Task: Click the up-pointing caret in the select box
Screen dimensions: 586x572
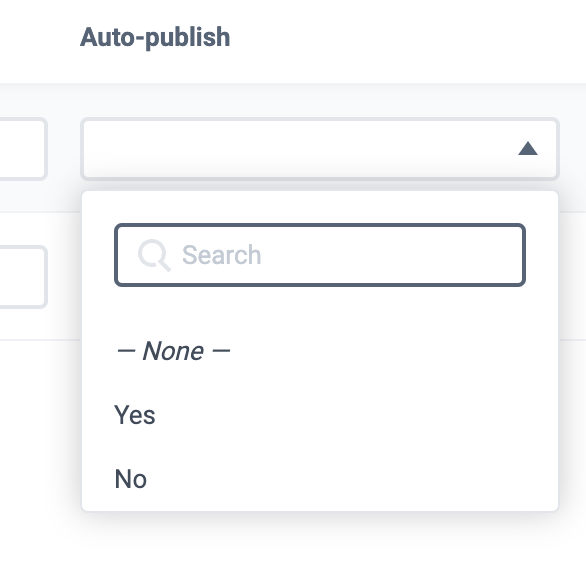Action: pyautogui.click(x=528, y=148)
